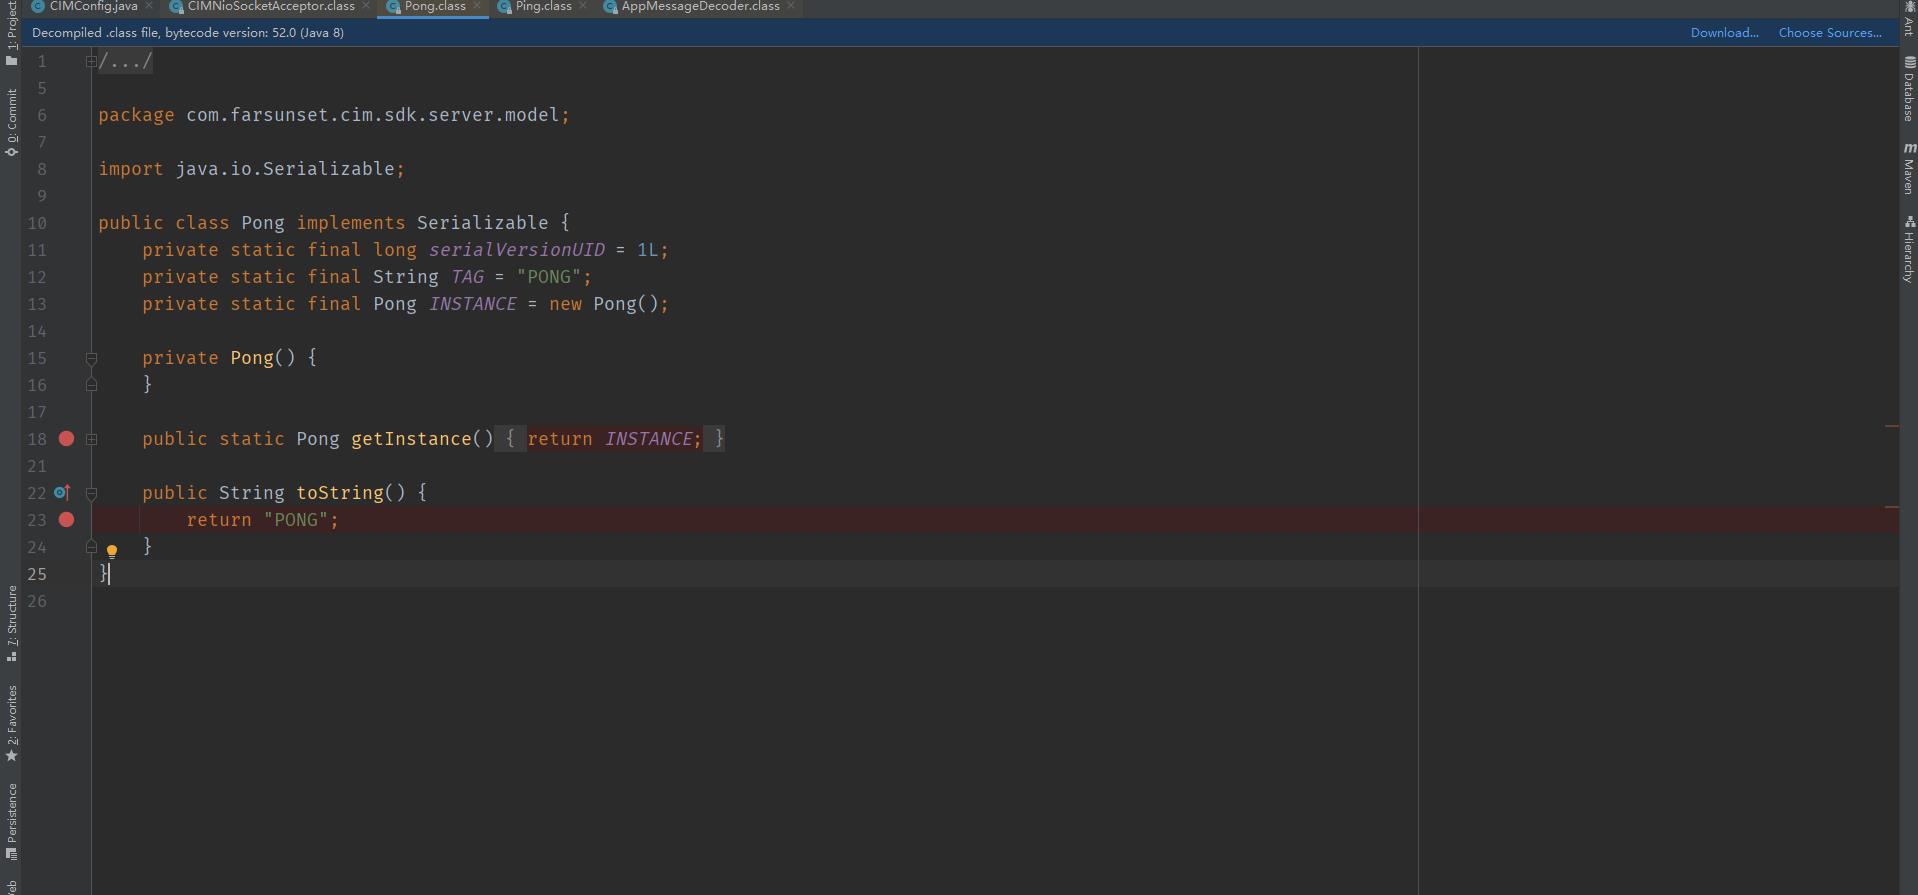Close the CIMNioSocketAcceptor.class tab

tap(366, 6)
